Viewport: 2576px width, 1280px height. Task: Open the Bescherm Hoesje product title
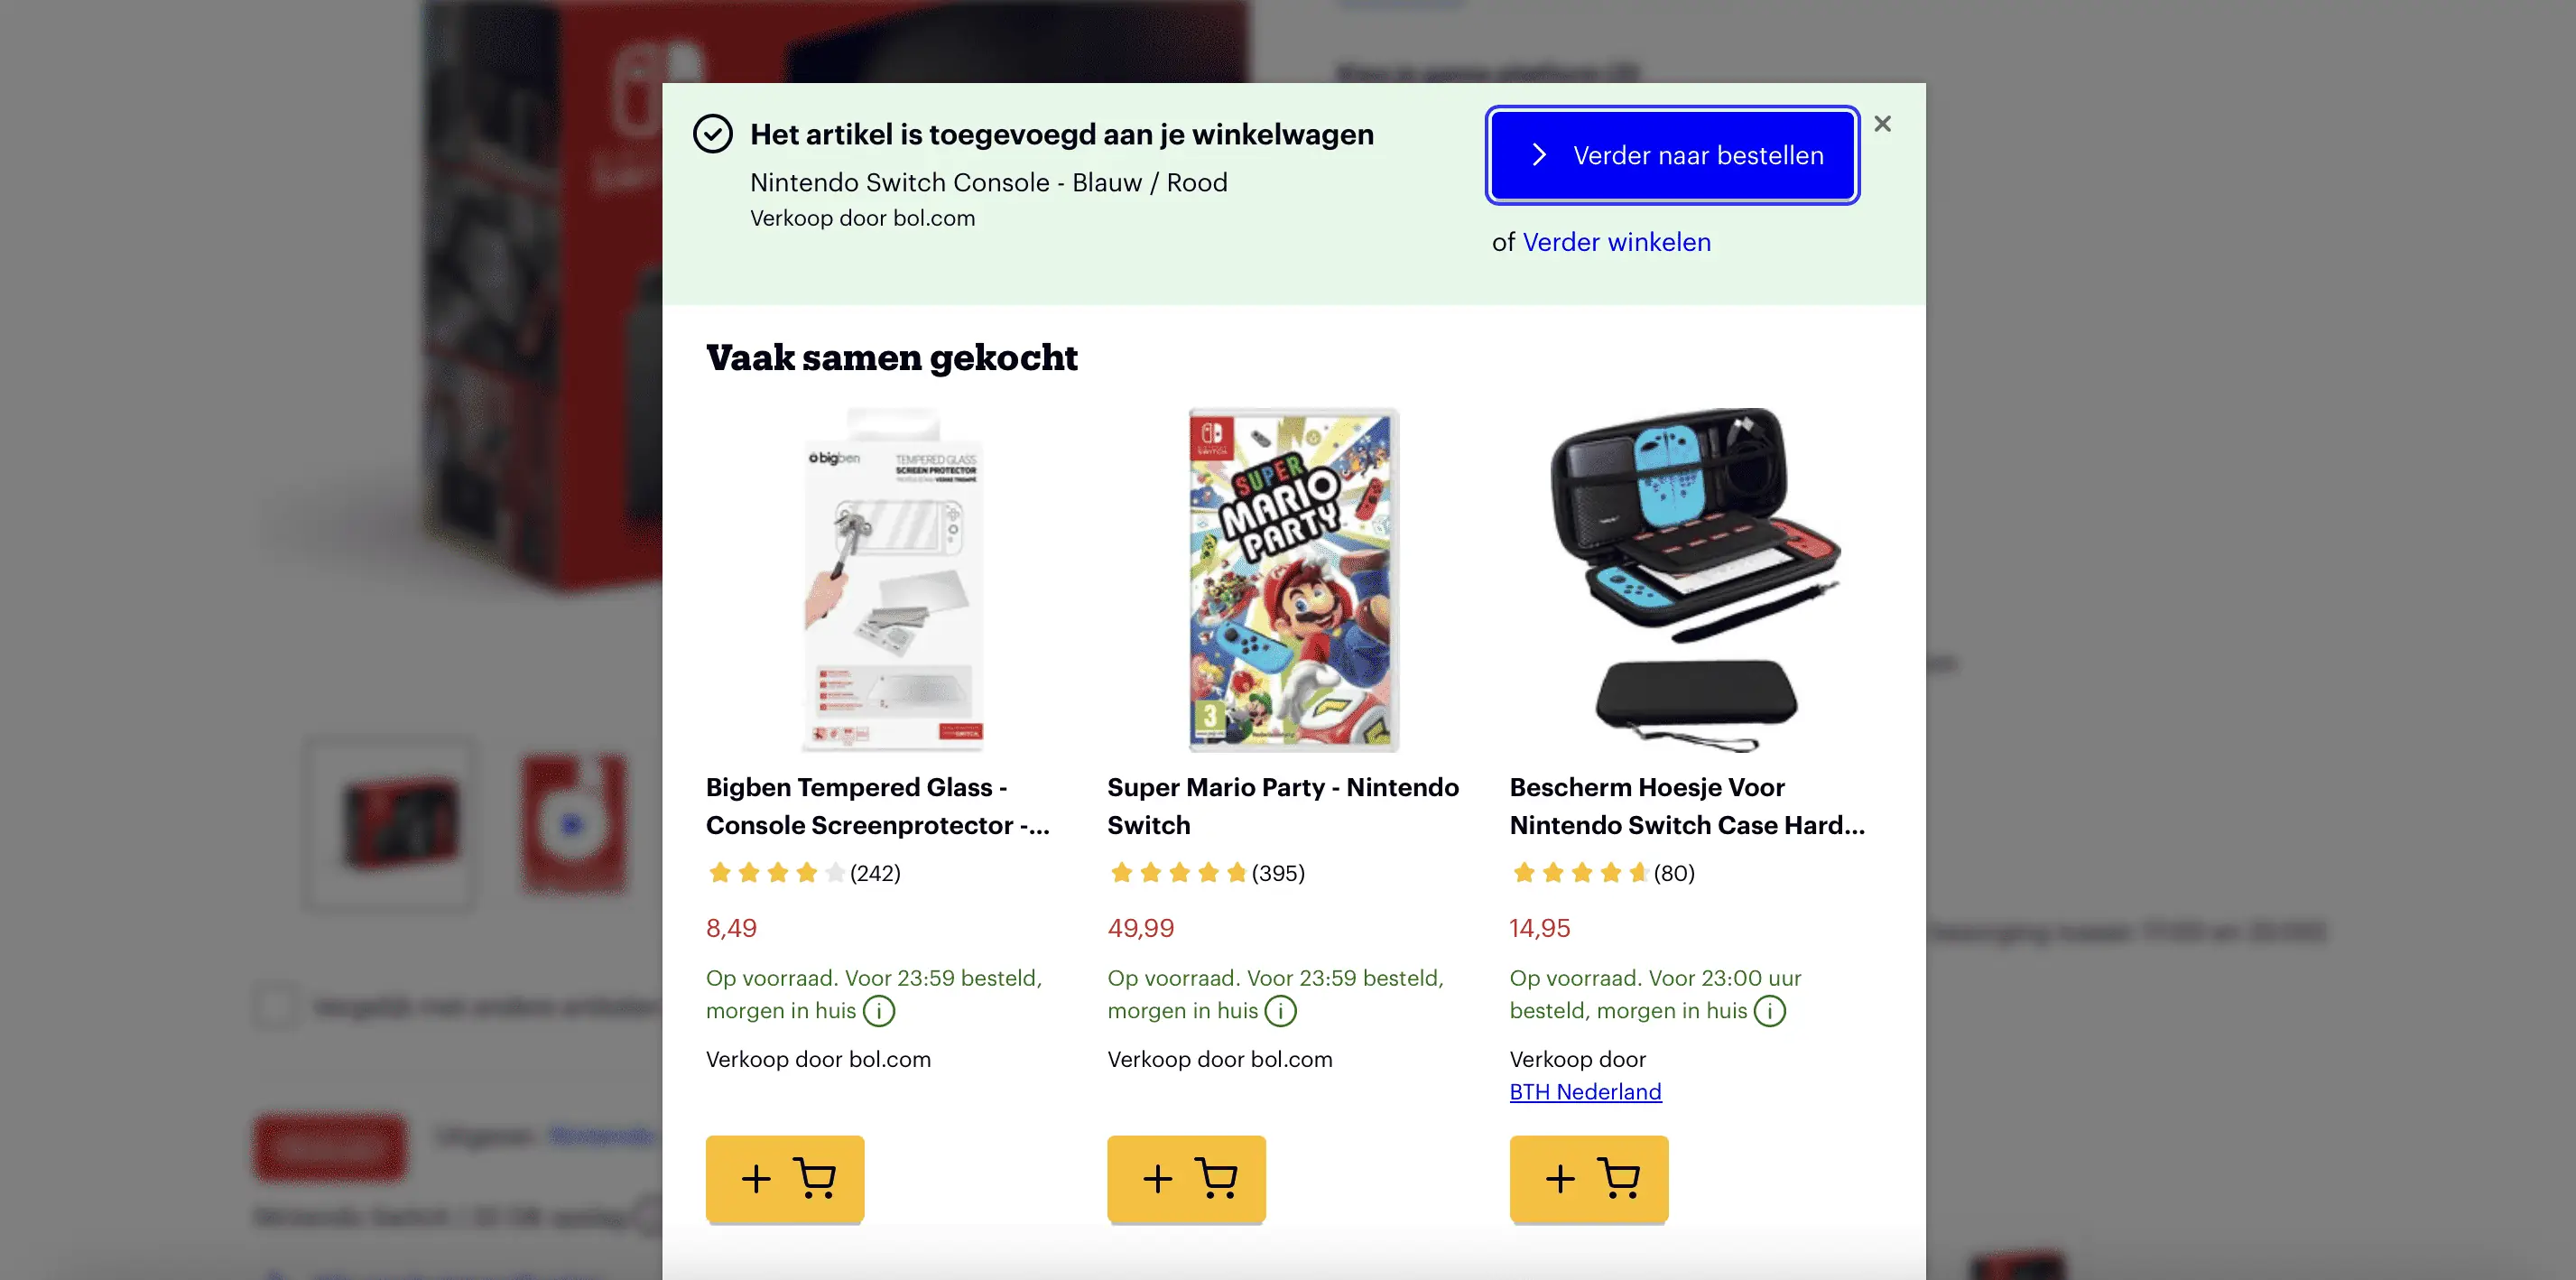click(x=1686, y=806)
